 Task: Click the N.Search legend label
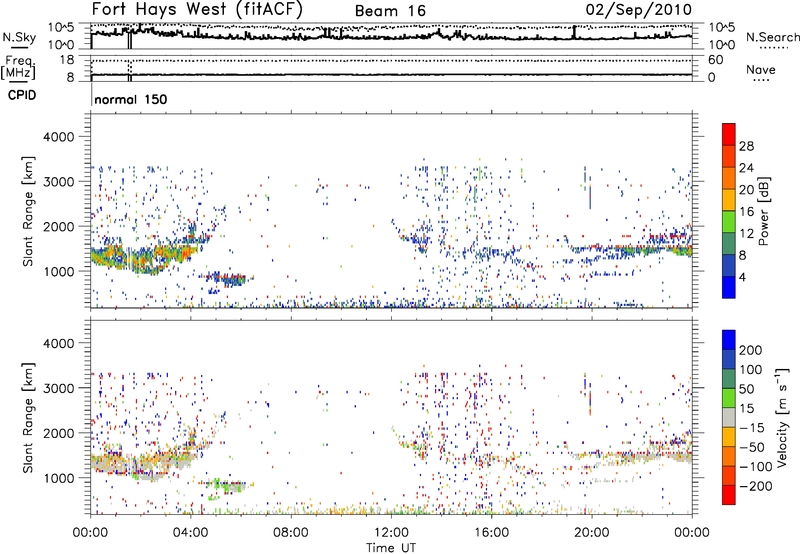click(x=772, y=37)
